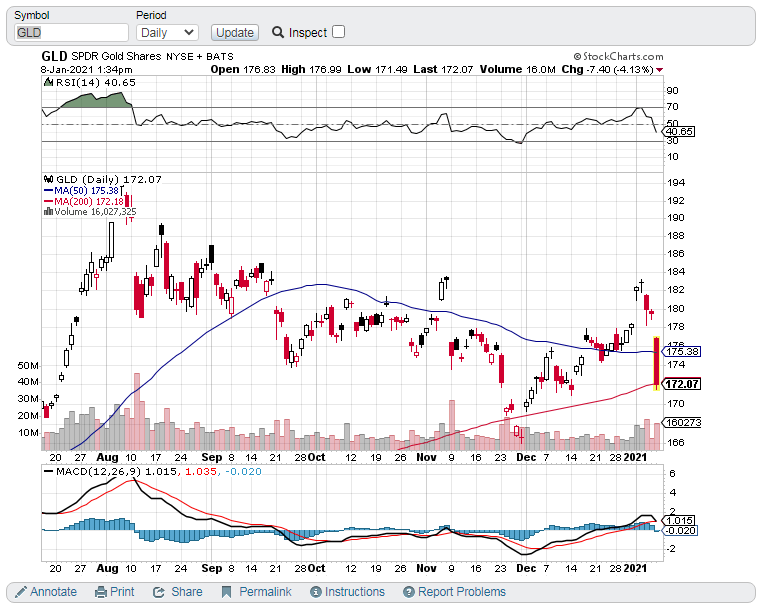Open the Share link
Image resolution: width=784 pixels, height=608 pixels.
[x=186, y=592]
